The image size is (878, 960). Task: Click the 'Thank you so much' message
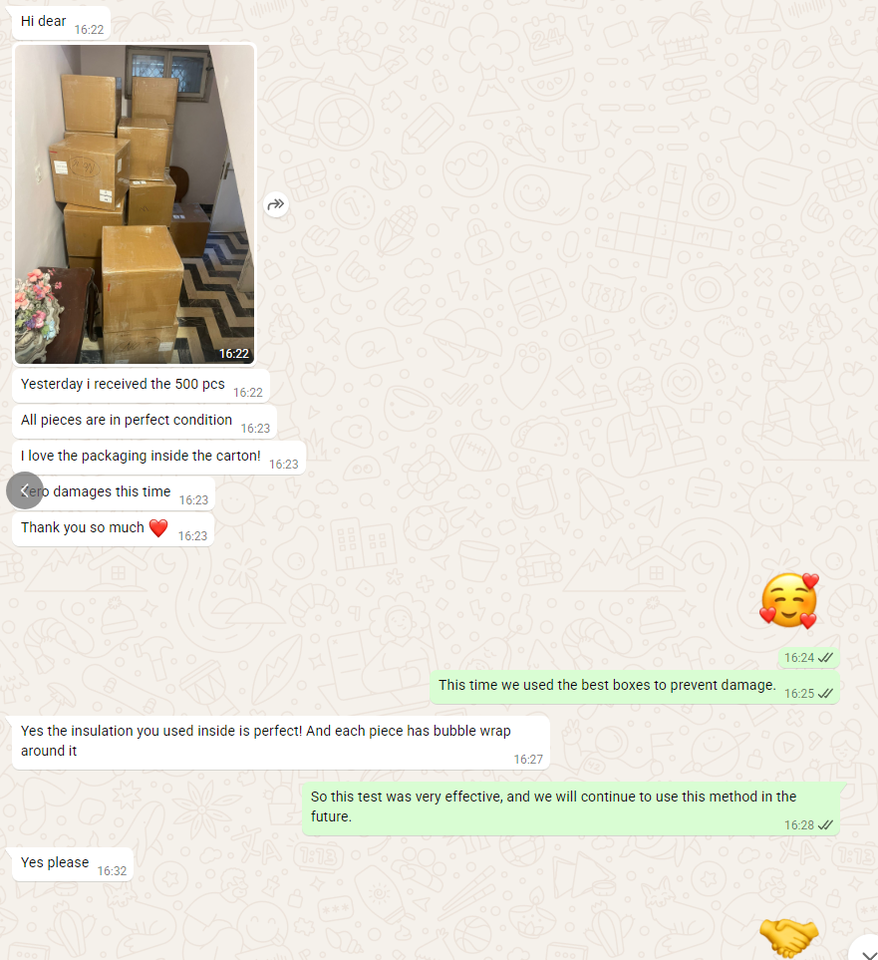113,529
